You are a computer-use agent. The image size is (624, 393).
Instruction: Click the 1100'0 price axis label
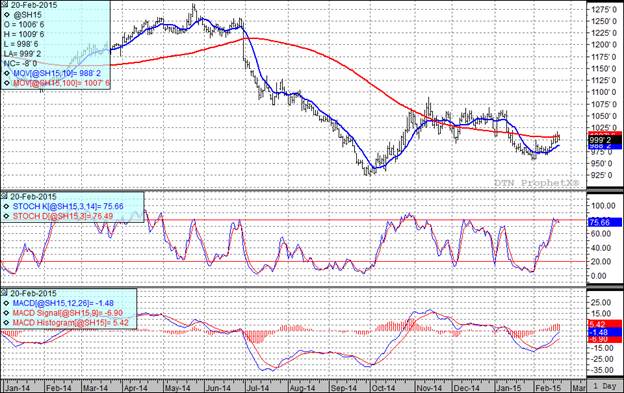(x=604, y=92)
